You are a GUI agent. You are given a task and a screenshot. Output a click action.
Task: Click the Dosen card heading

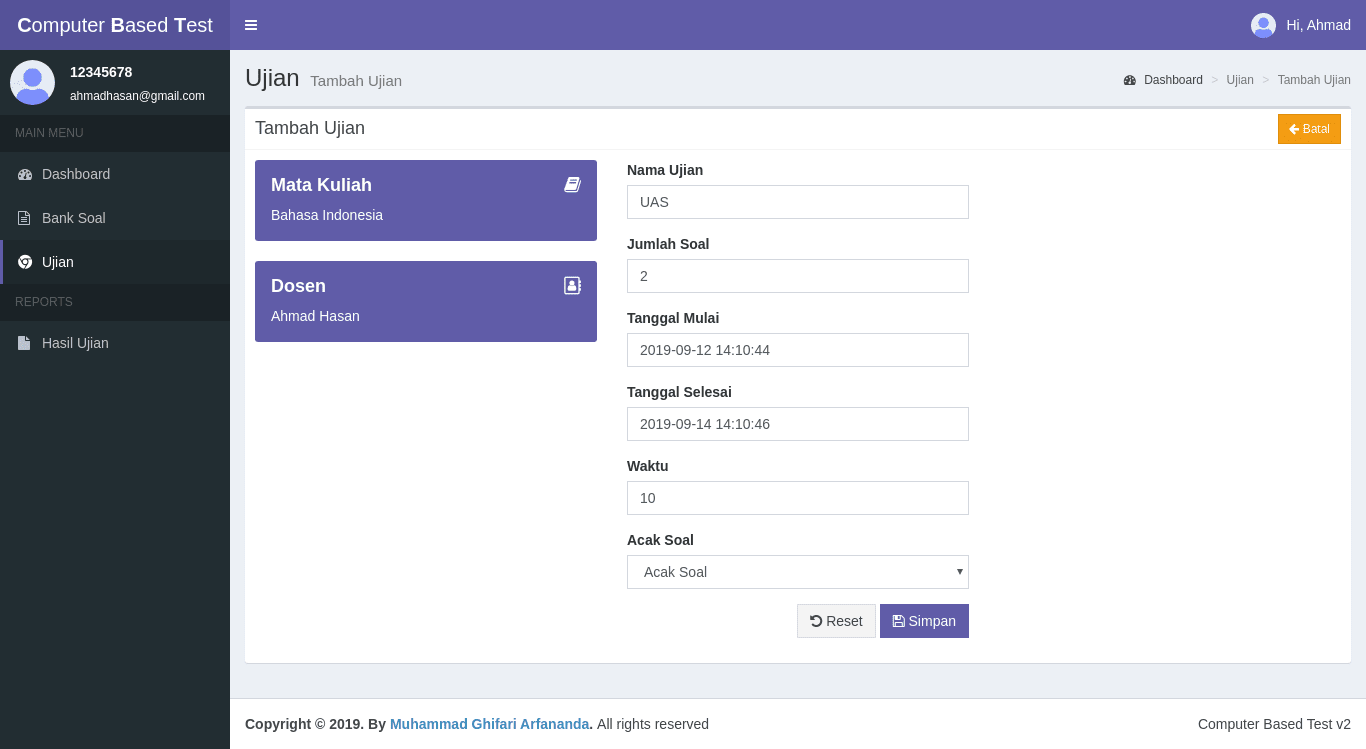(x=298, y=286)
